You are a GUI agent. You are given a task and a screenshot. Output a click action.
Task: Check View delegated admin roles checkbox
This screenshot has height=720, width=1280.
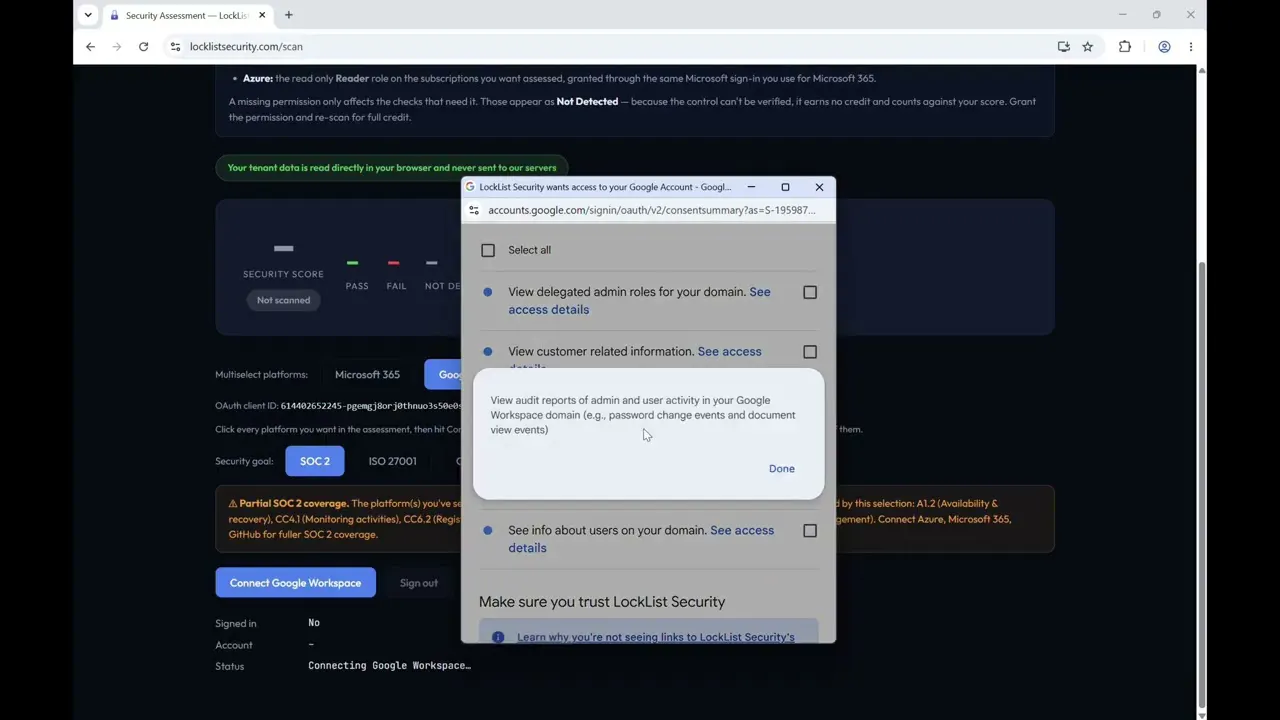point(810,292)
